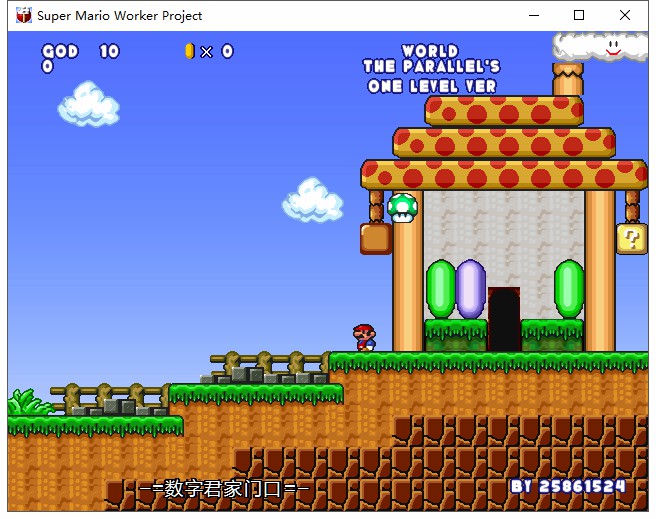Click the wooden fence on the middle ledge
This screenshot has width=656, height=519.
(x=269, y=367)
